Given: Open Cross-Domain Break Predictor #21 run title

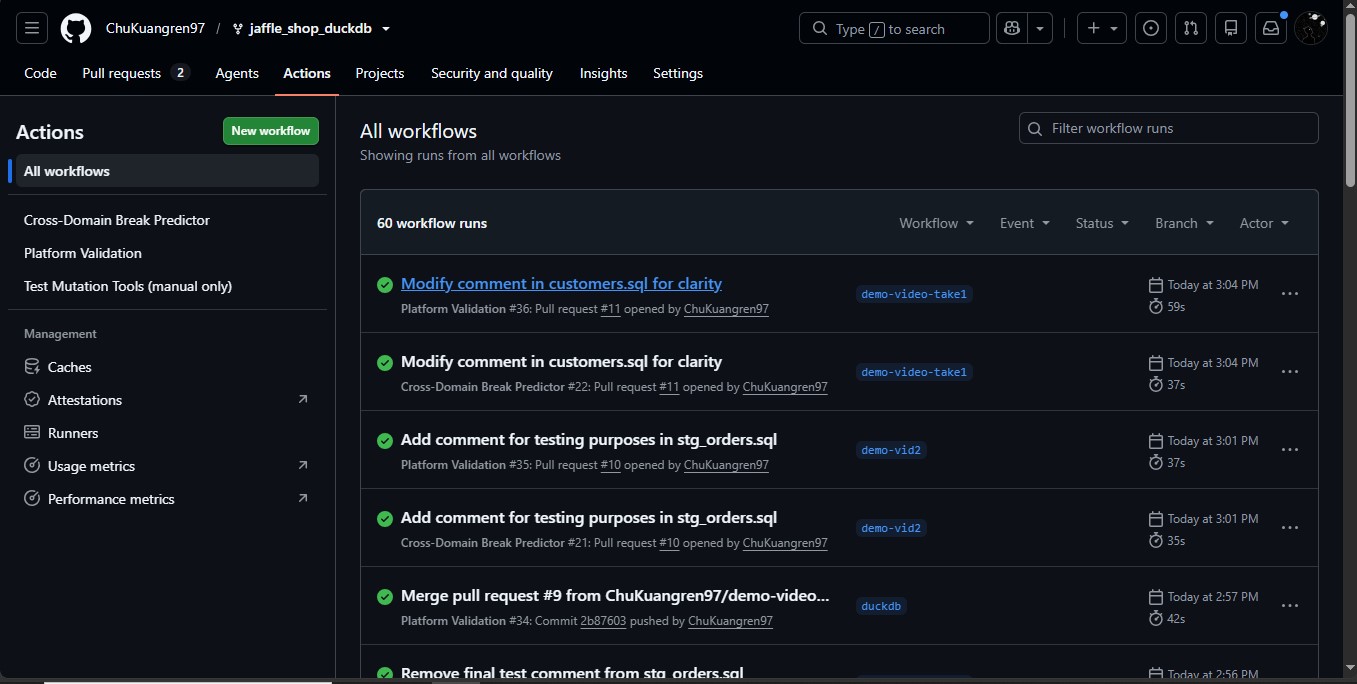Looking at the screenshot, I should [589, 518].
